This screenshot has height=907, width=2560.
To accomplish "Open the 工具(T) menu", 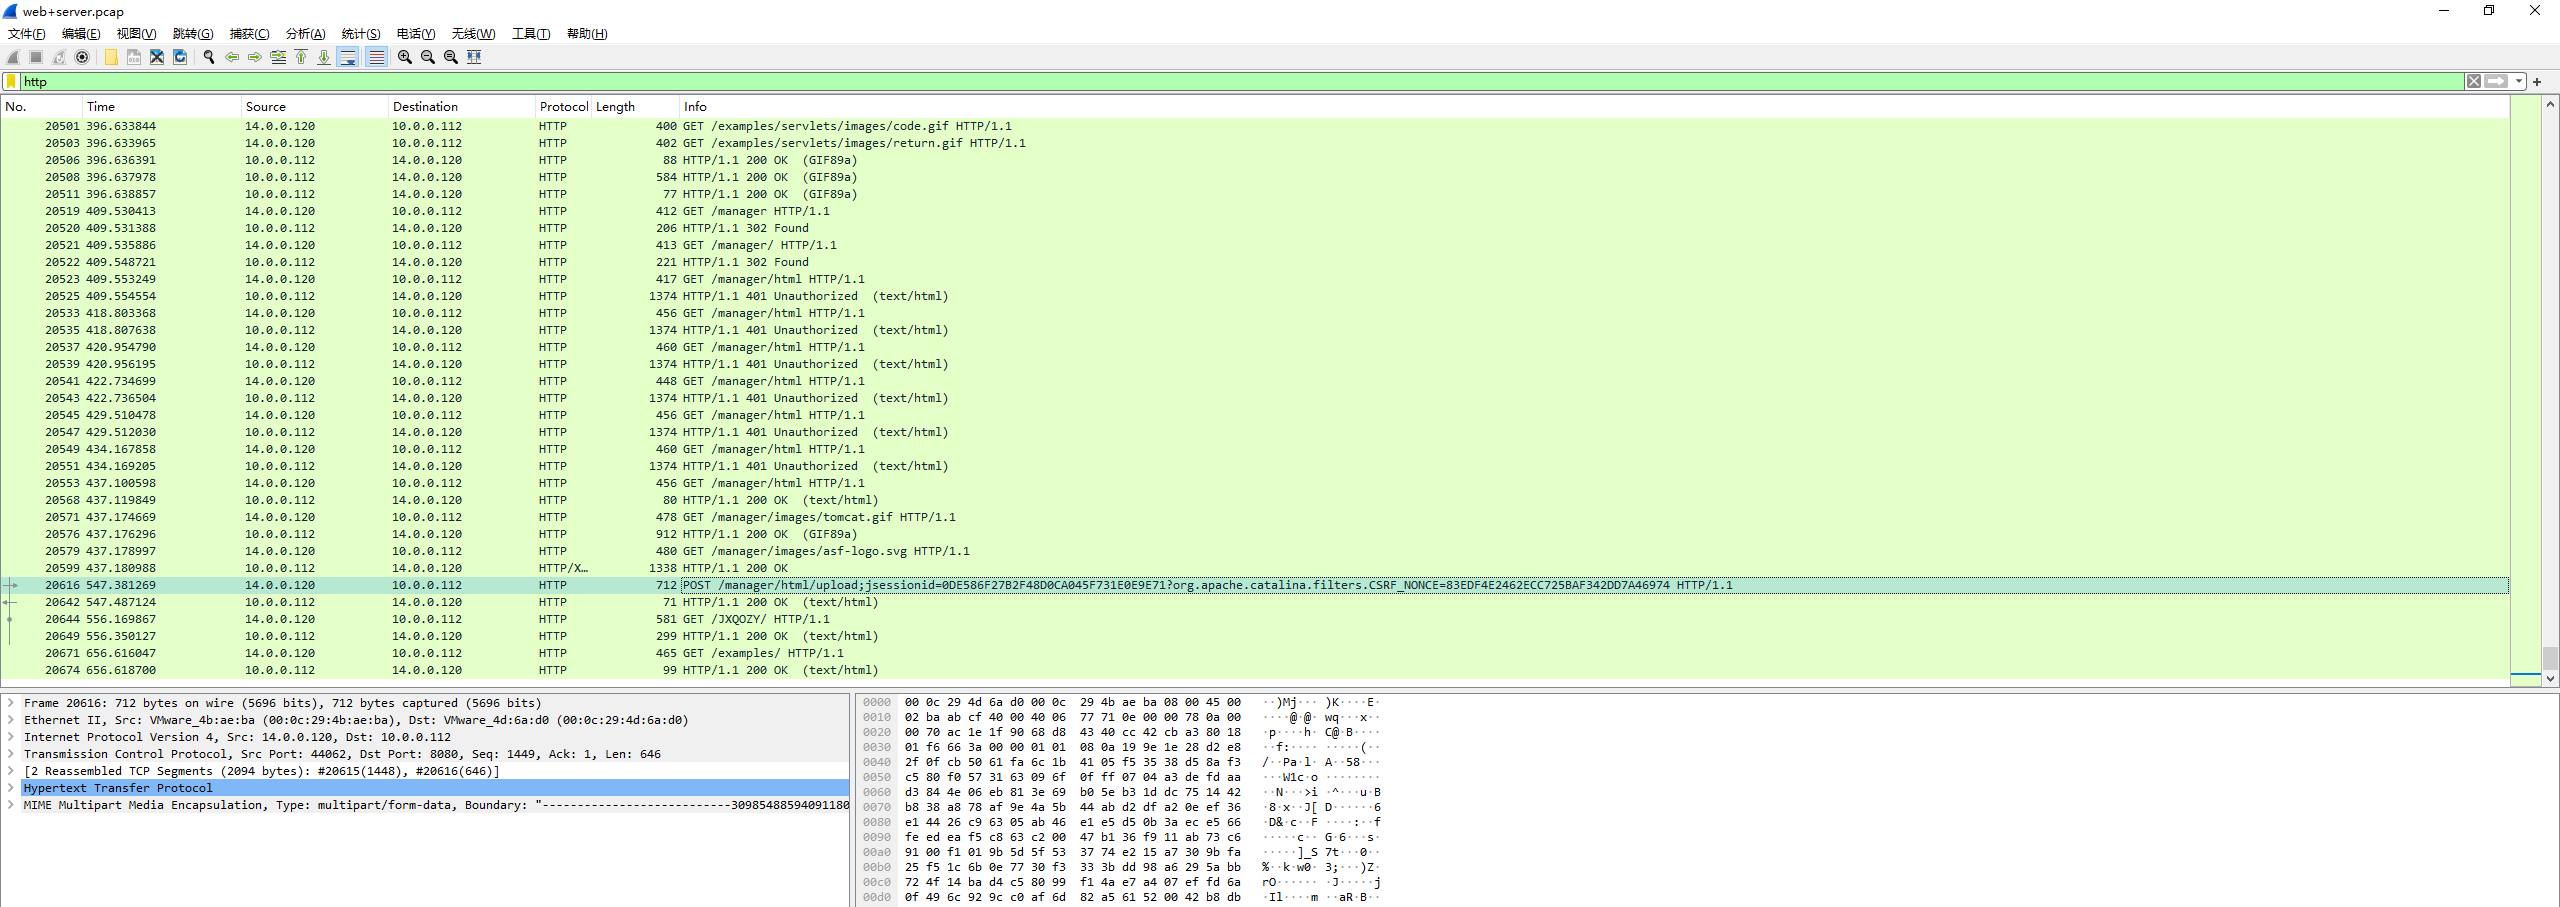I will click(531, 34).
